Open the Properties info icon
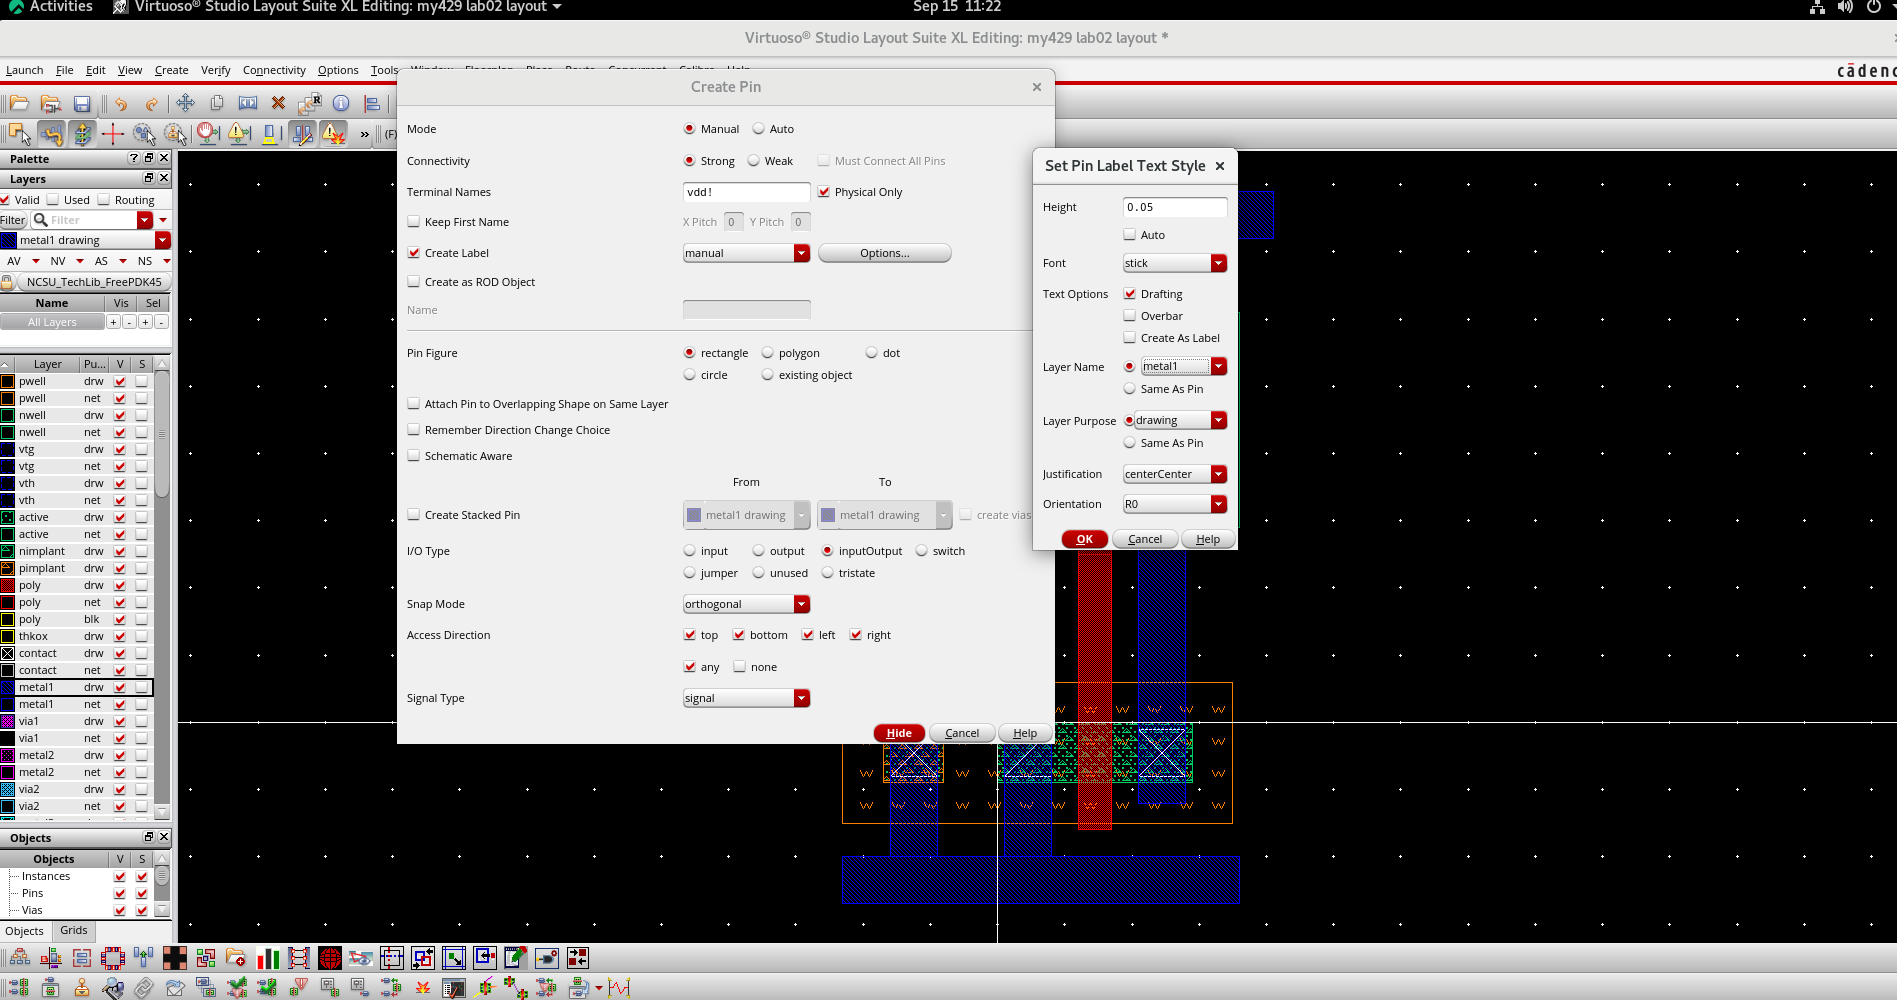1897x1000 pixels. (x=341, y=103)
